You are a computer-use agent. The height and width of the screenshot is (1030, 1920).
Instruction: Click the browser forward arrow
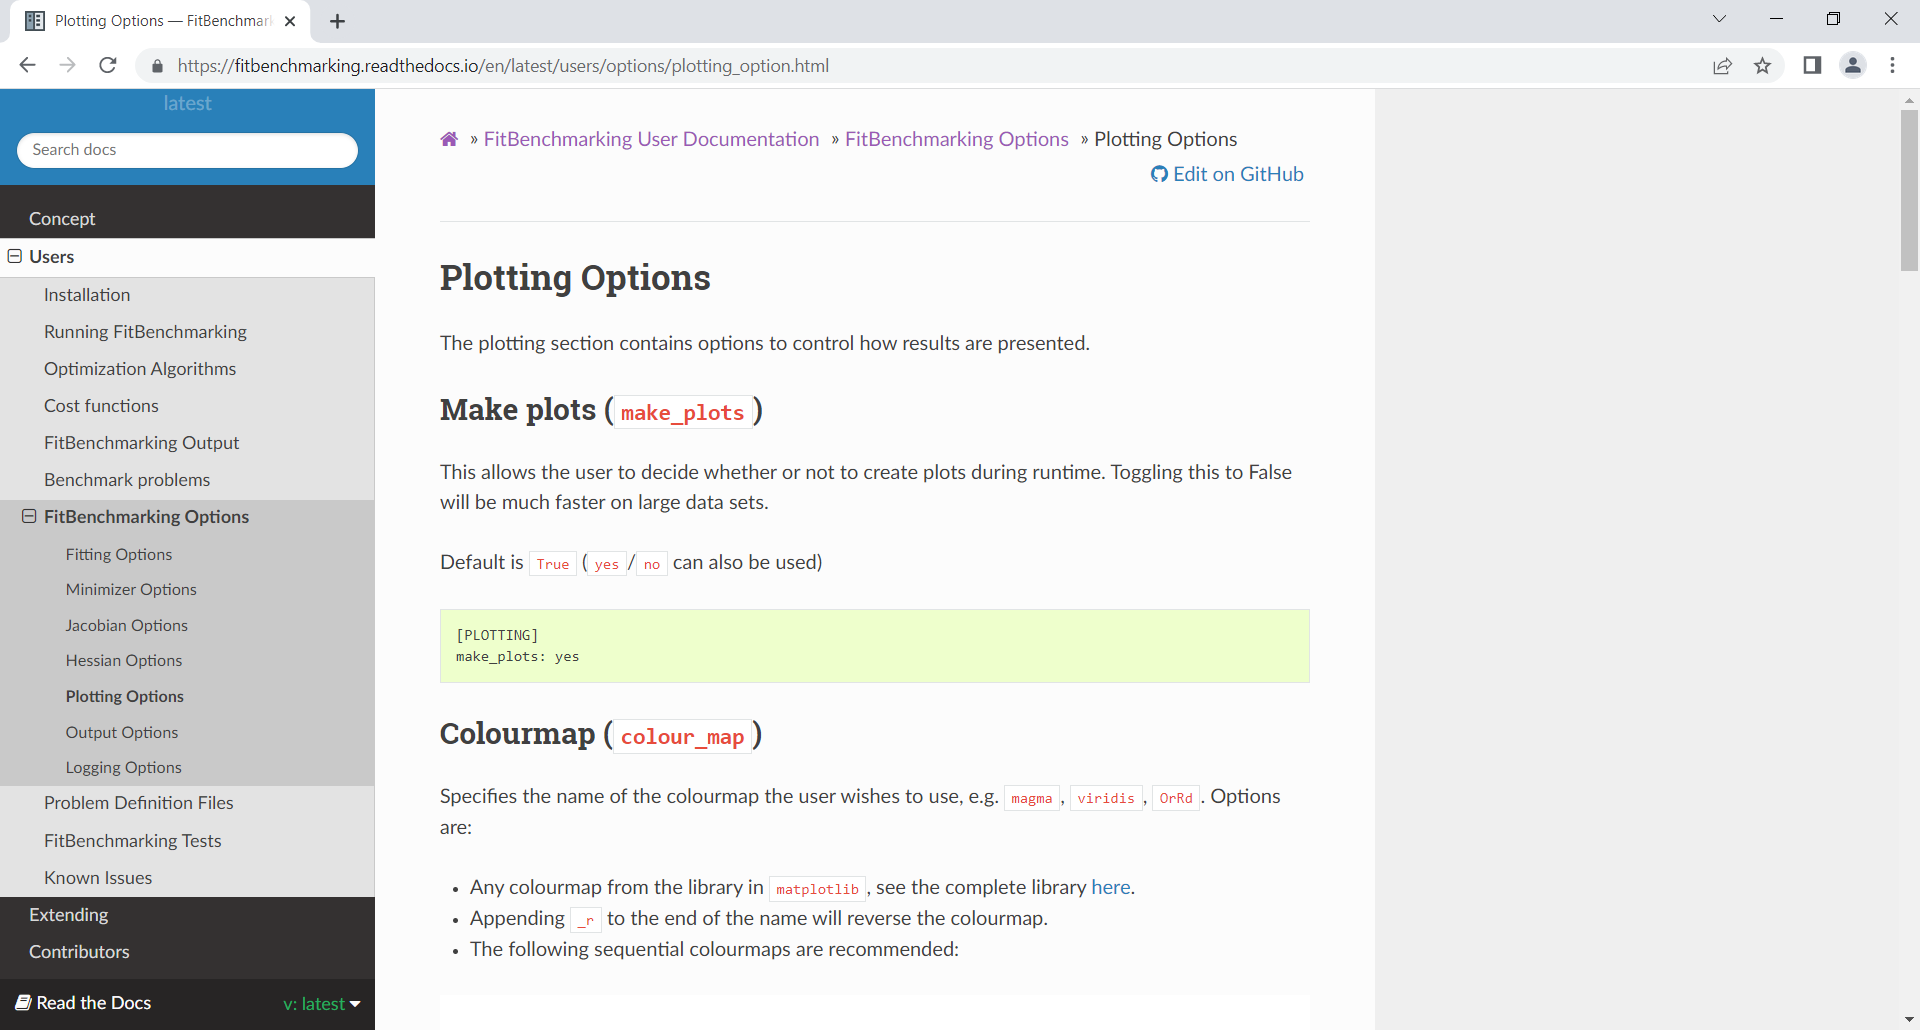67,65
